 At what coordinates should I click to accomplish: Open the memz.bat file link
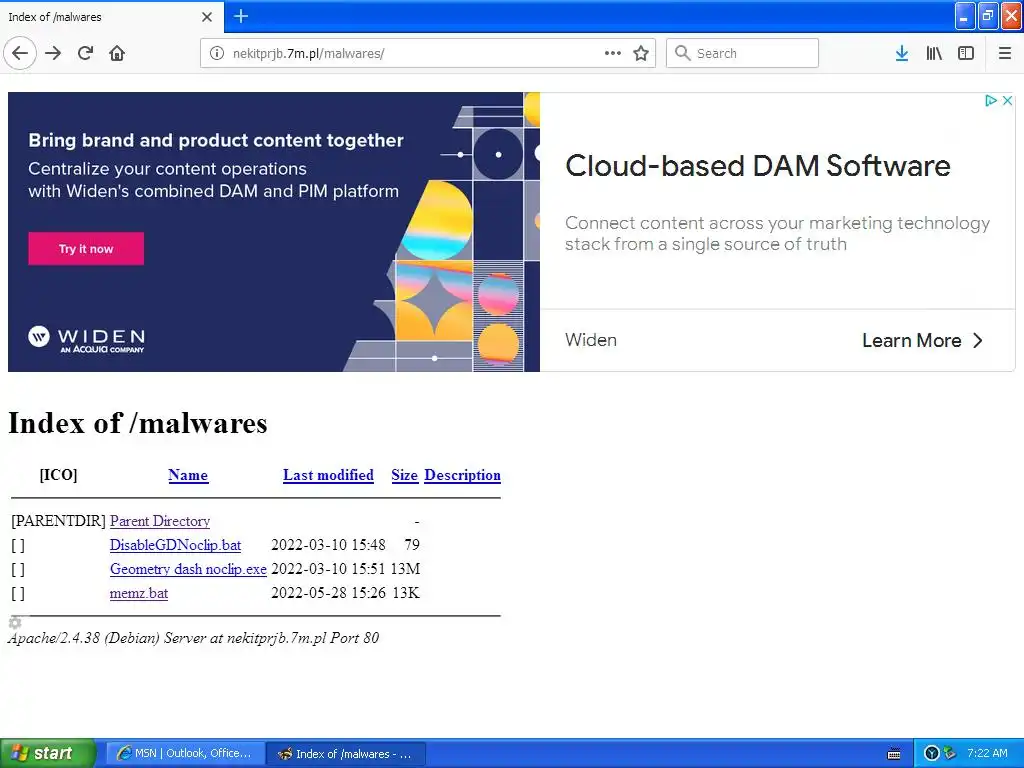[x=138, y=594]
